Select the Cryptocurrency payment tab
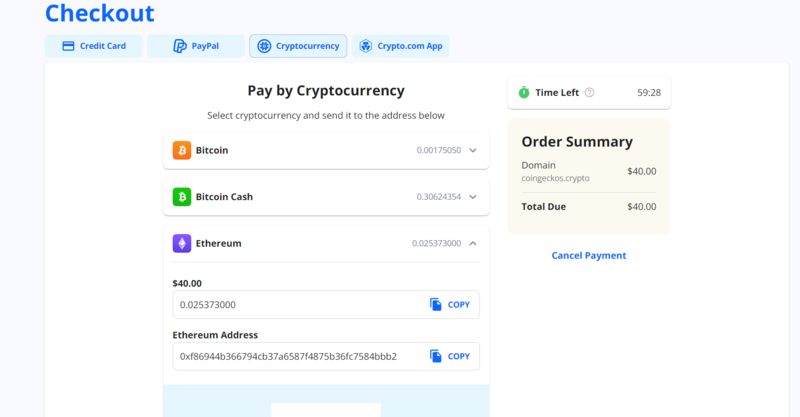800x417 pixels. click(298, 46)
